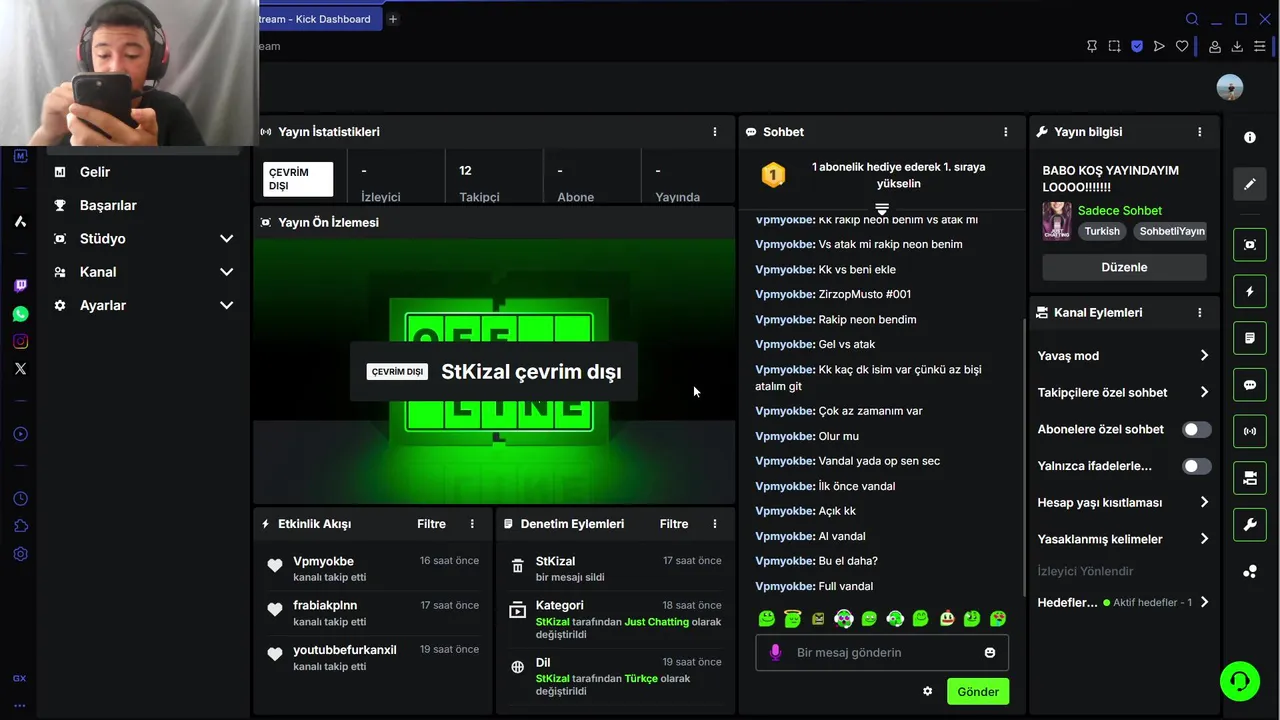Click the broadcast signal icon in right rail
This screenshot has height=720, width=1280.
[x=1250, y=432]
